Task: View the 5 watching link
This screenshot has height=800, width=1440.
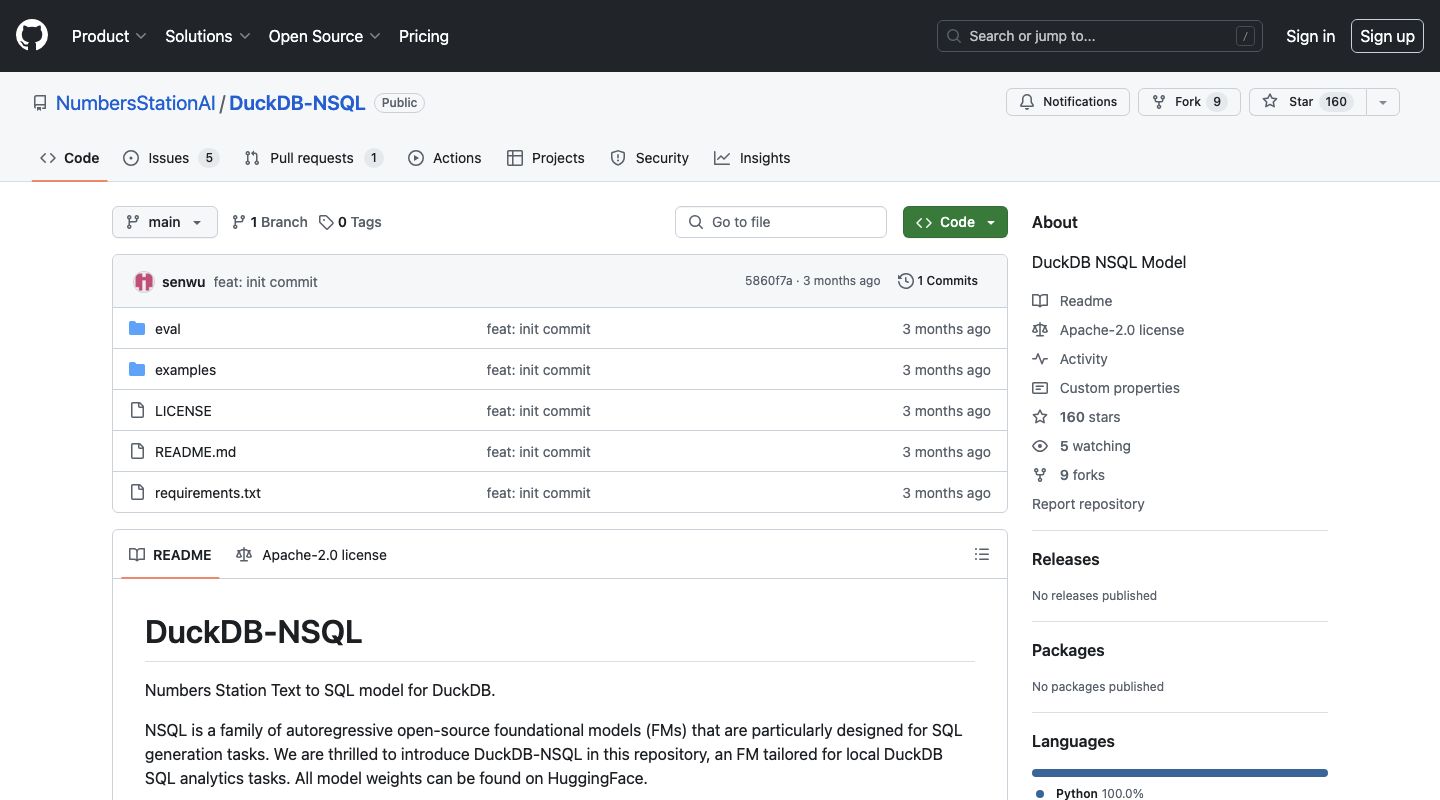Action: click(1081, 446)
